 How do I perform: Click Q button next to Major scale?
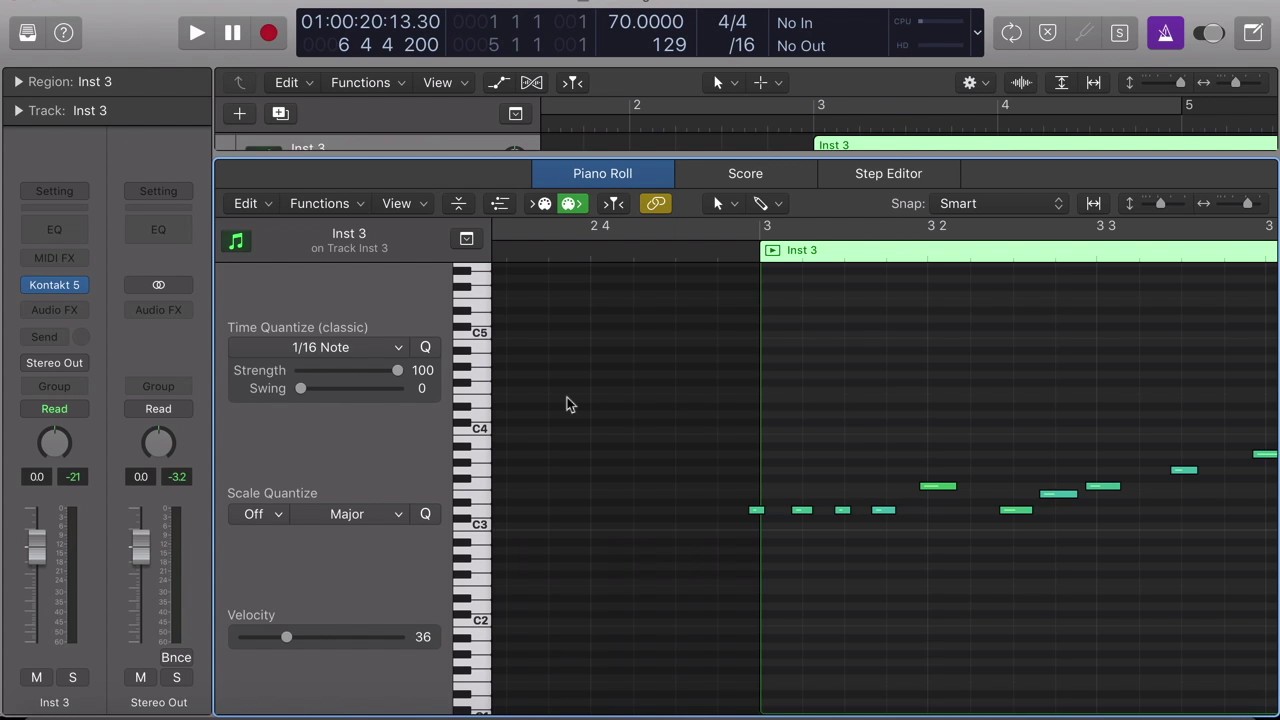point(425,515)
